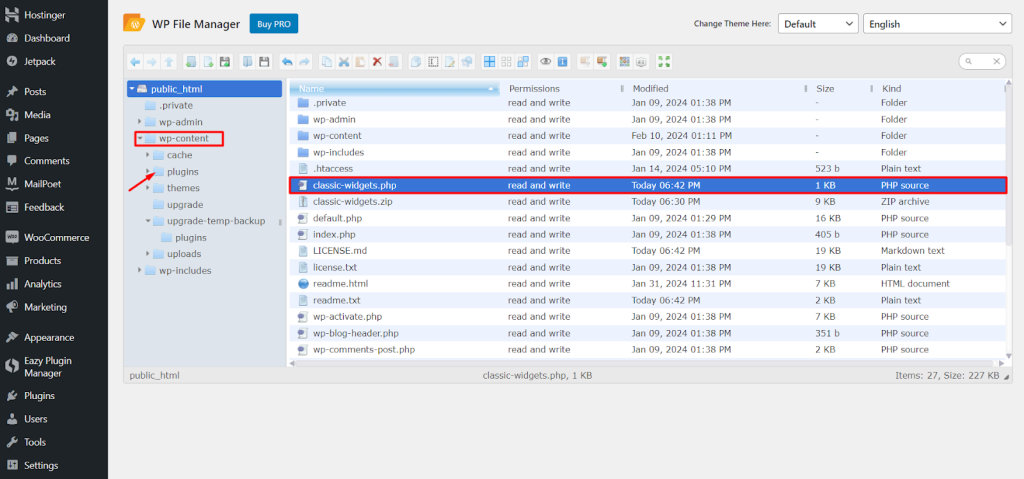Click the Redo toolbar arrow

pyautogui.click(x=304, y=62)
